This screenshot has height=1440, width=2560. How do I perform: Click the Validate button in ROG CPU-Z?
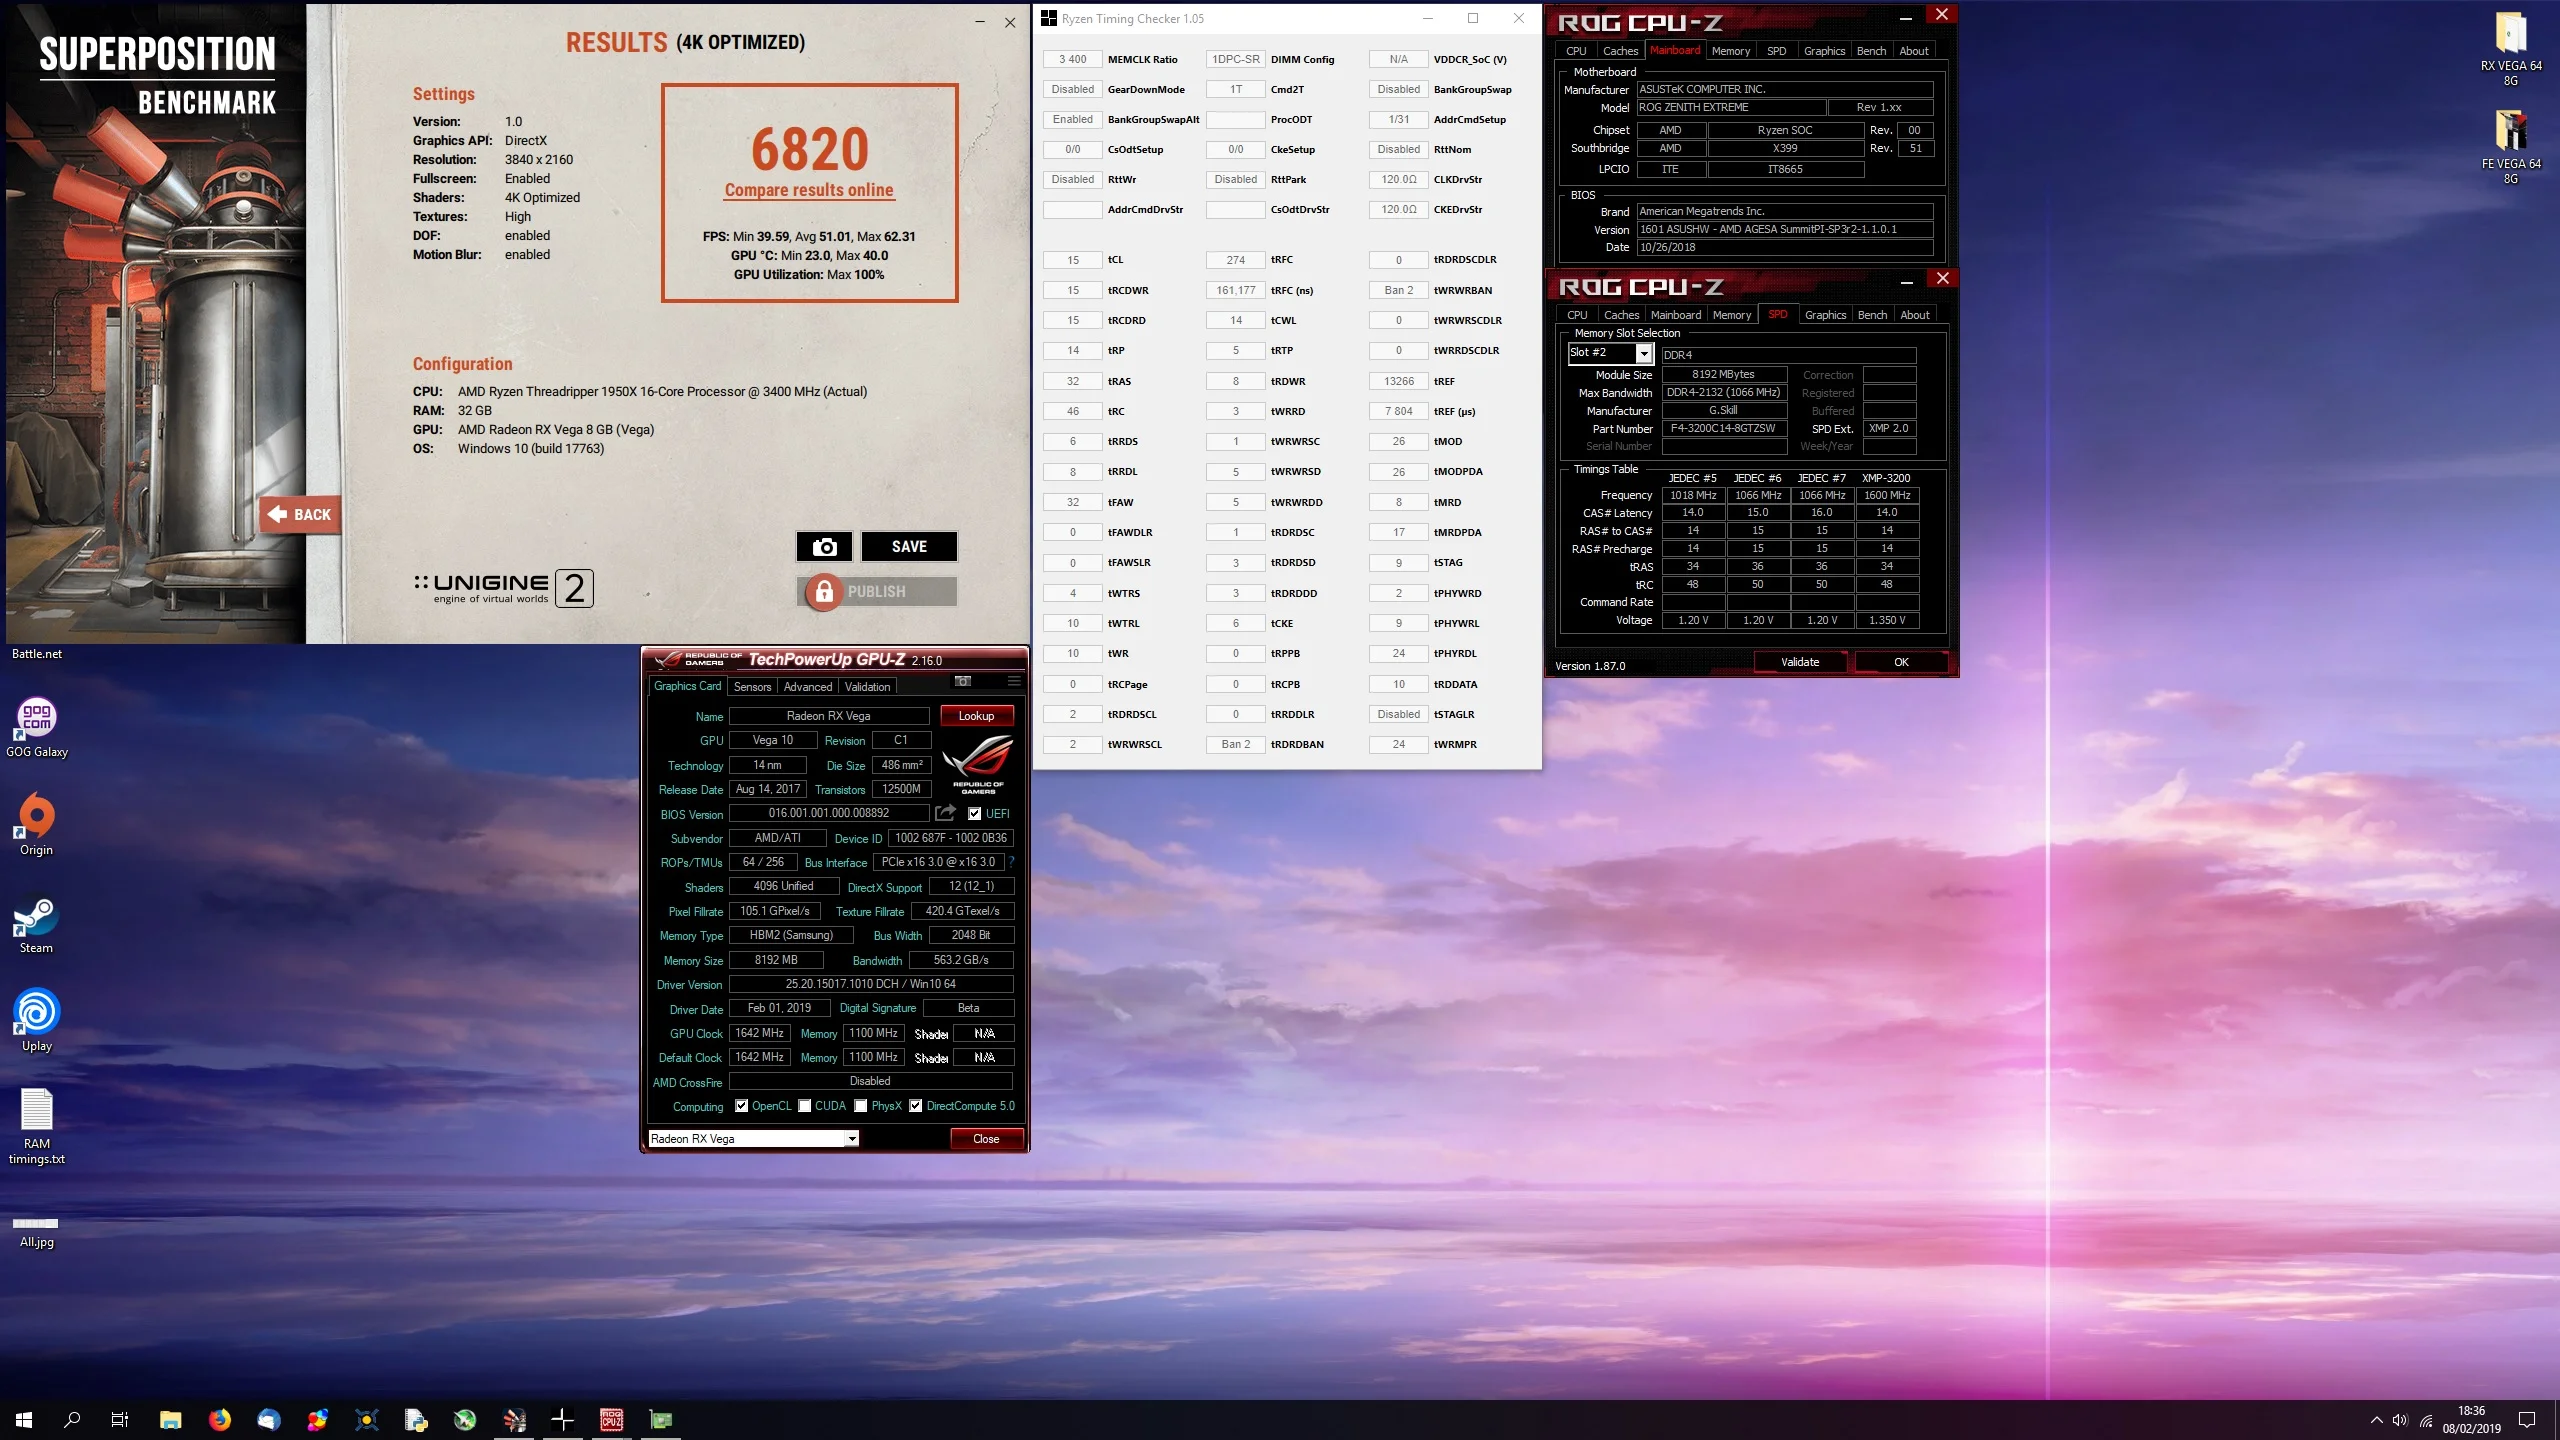tap(1800, 662)
